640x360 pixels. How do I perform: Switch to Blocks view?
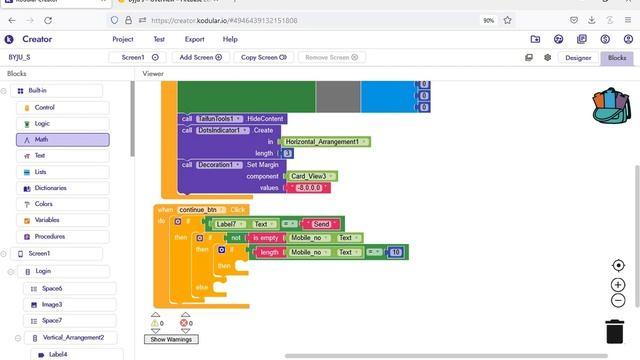(617, 58)
